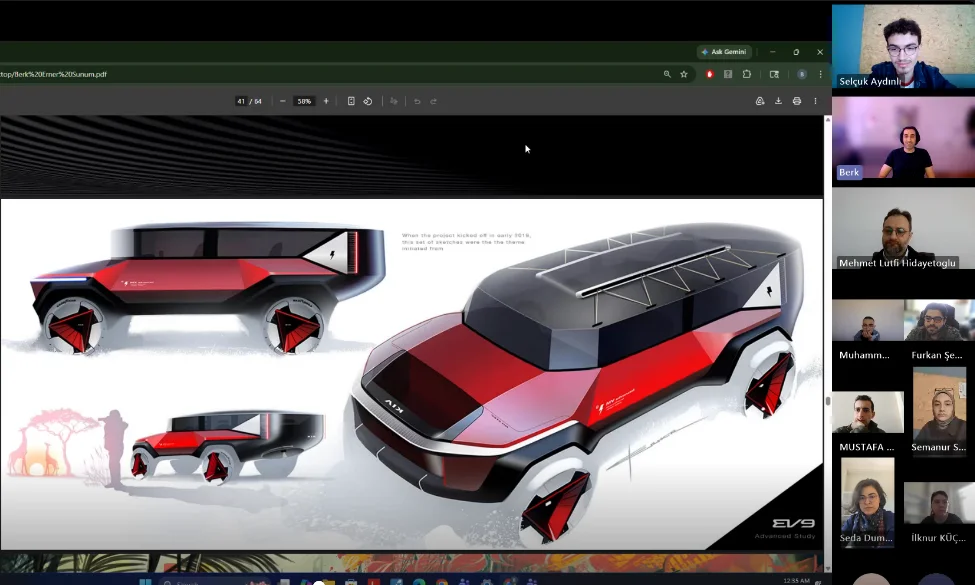Open PDF viewer more actions menu
Viewport: 975px width, 585px height.
pyautogui.click(x=815, y=101)
